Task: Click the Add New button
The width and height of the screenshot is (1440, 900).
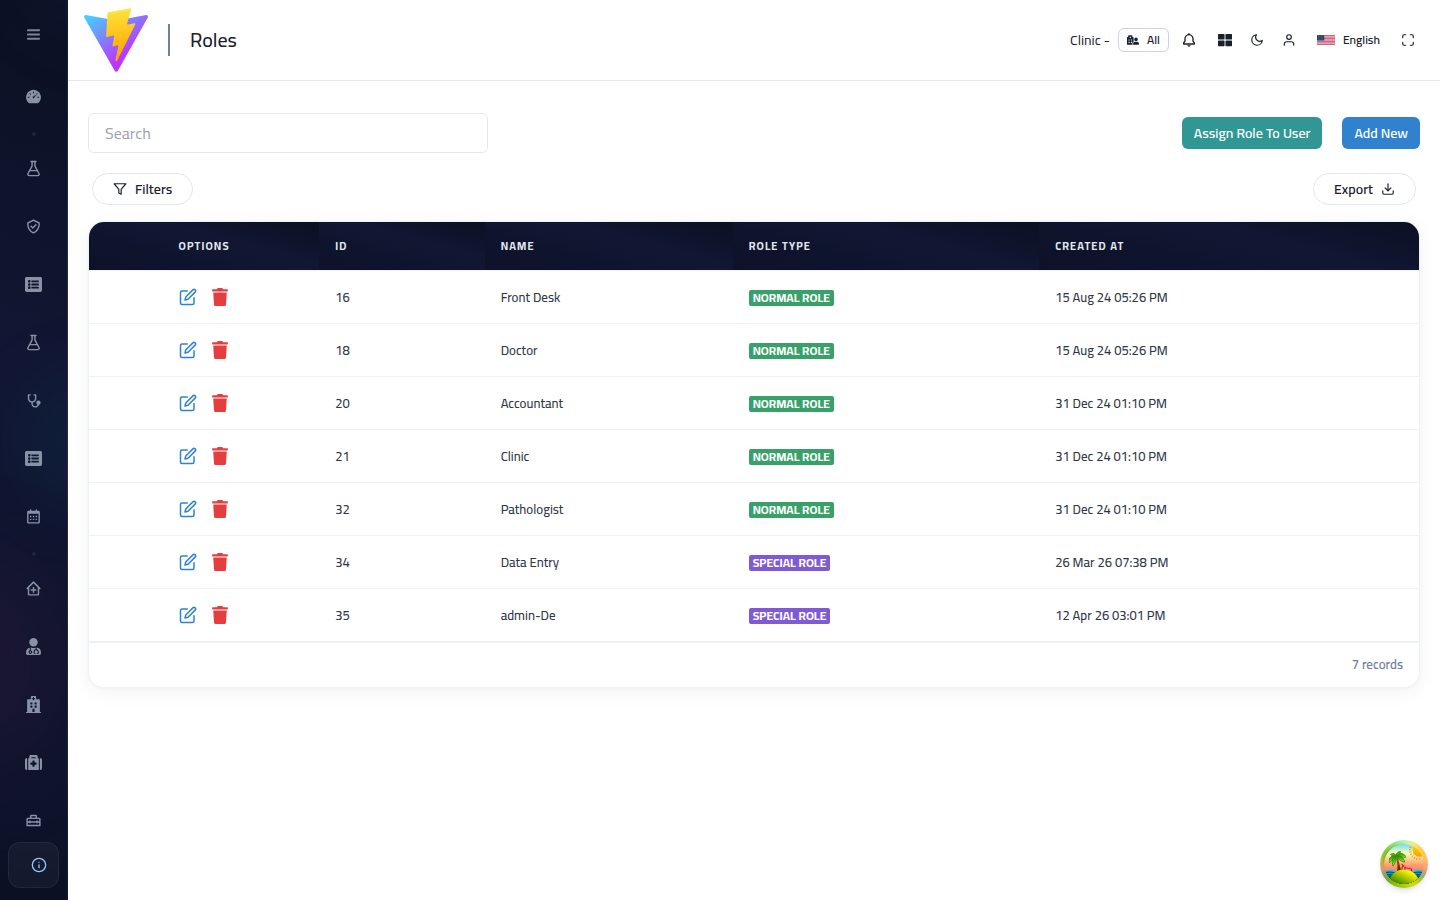Action: [x=1381, y=133]
